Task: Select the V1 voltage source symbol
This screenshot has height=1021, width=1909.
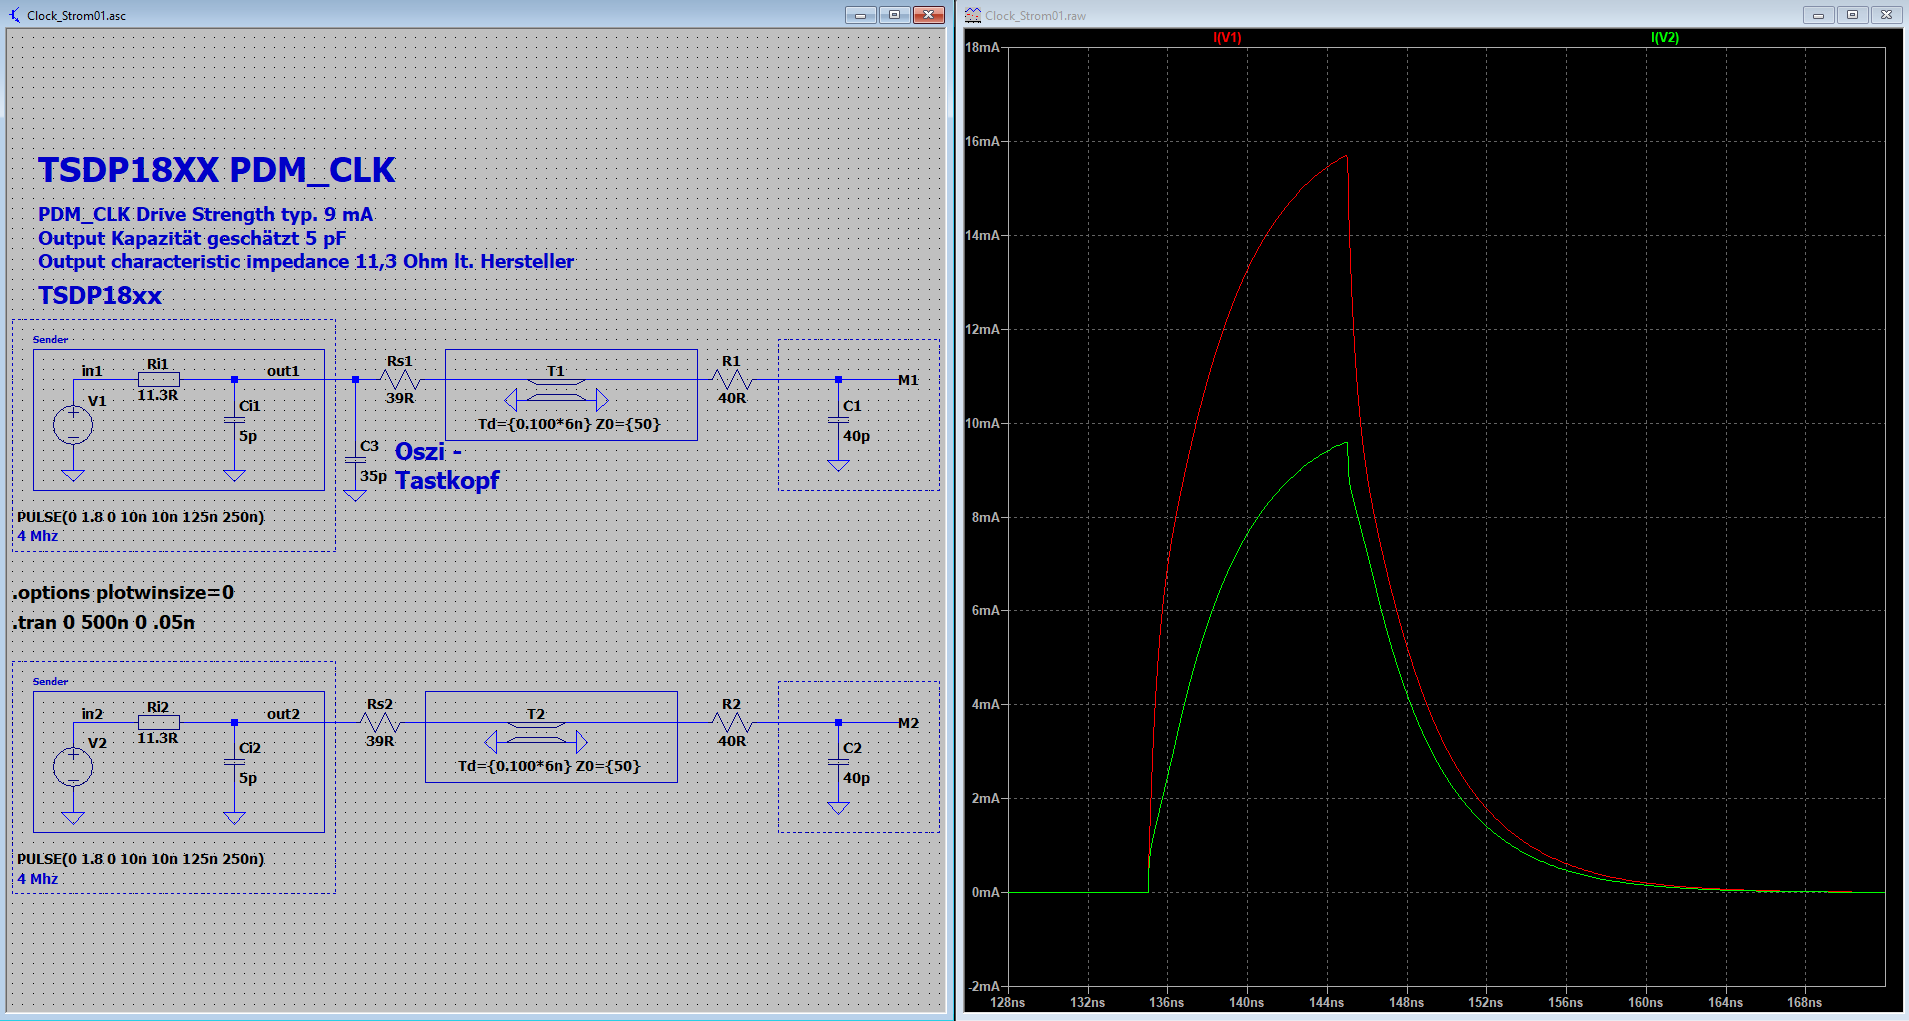Action: click(73, 425)
